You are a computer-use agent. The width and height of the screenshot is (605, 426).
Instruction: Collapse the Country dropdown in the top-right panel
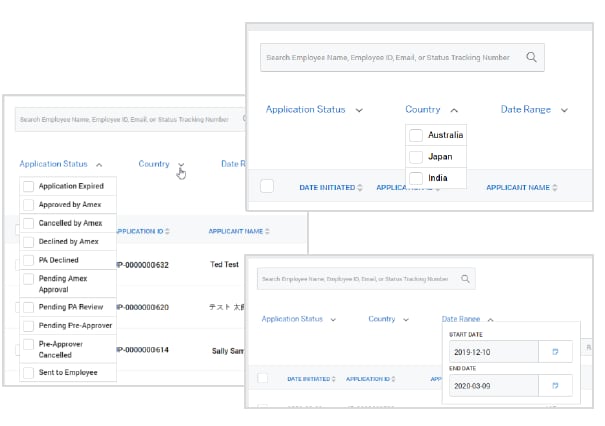(454, 110)
